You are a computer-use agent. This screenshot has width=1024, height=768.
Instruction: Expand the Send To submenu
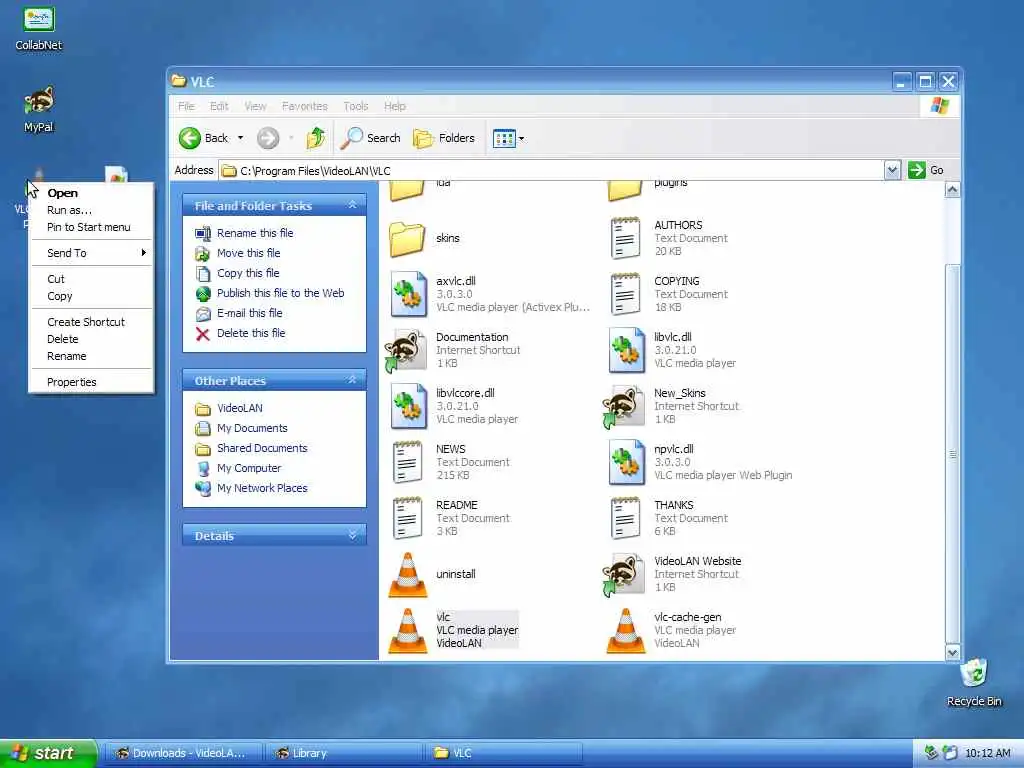point(91,253)
